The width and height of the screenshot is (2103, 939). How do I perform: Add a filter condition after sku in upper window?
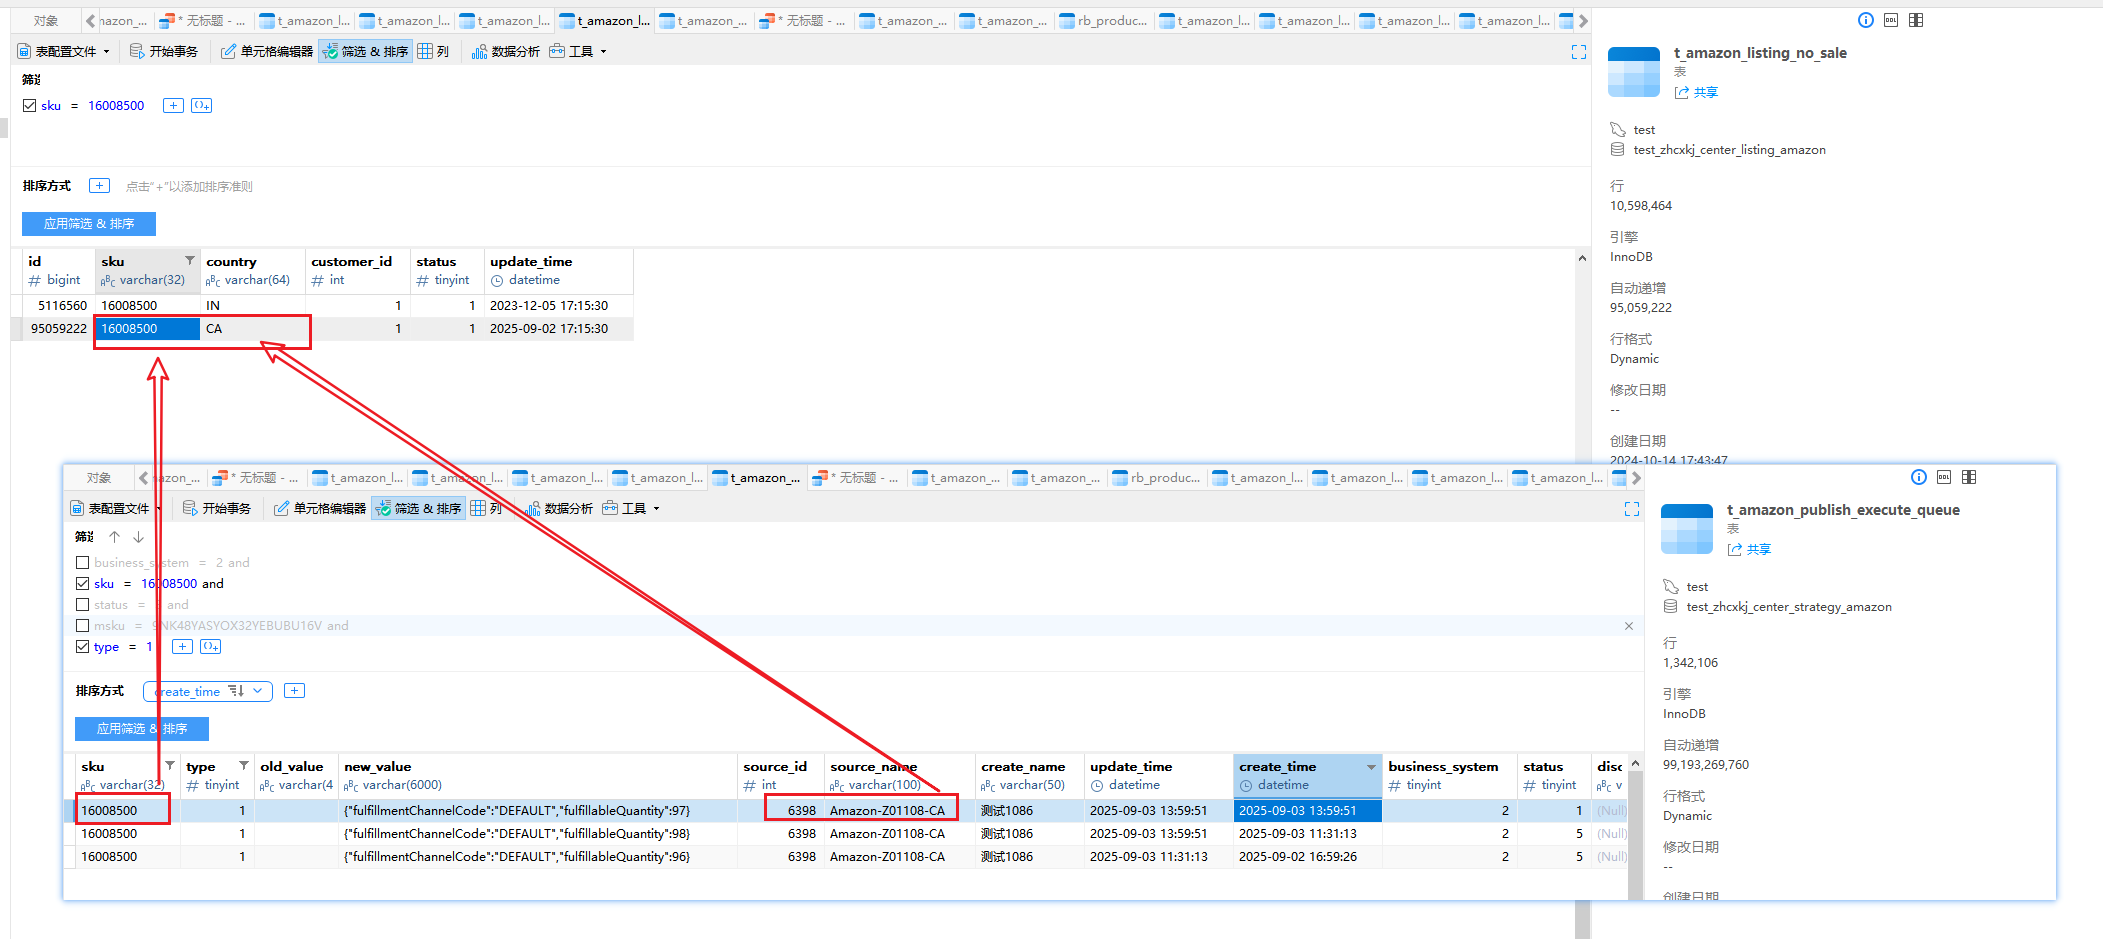(x=173, y=105)
